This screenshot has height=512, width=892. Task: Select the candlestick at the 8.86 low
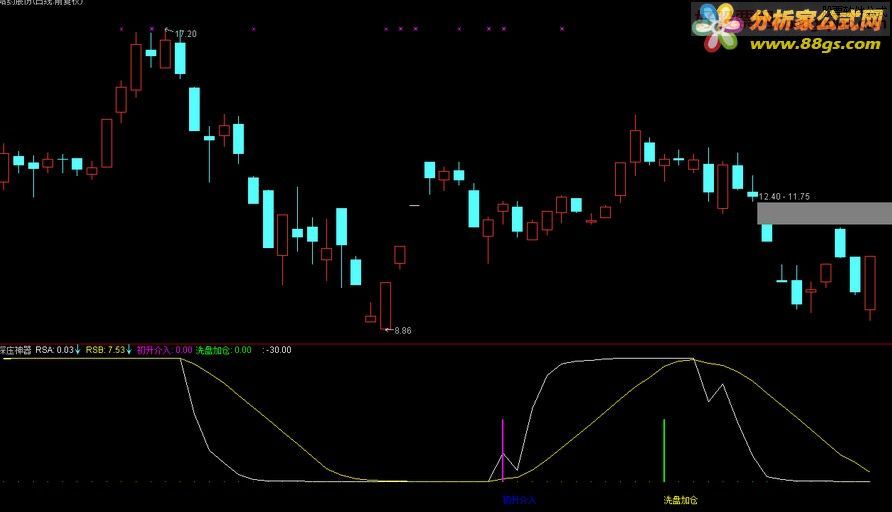pyautogui.click(x=386, y=305)
